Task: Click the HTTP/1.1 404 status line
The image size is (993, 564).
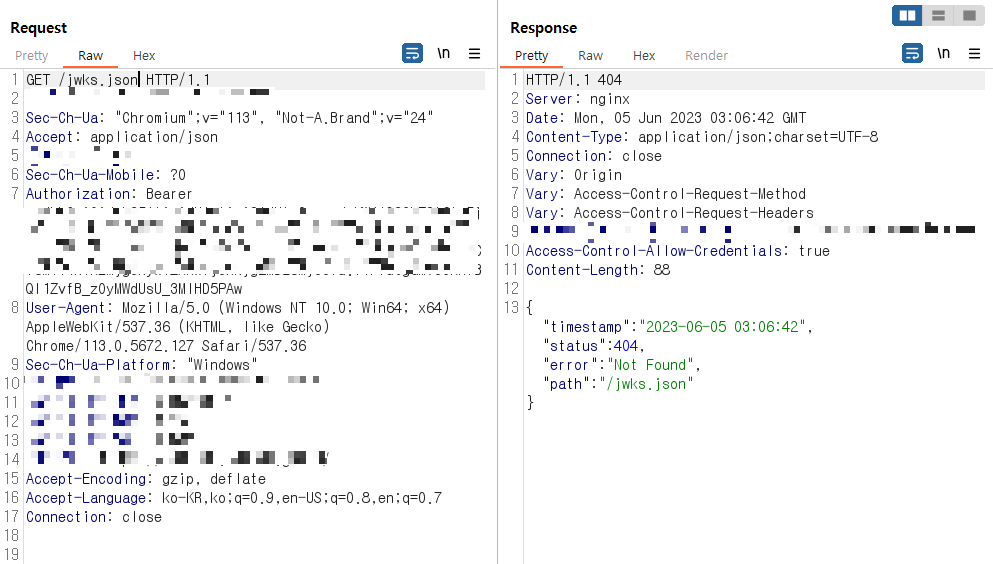Action: click(x=574, y=80)
